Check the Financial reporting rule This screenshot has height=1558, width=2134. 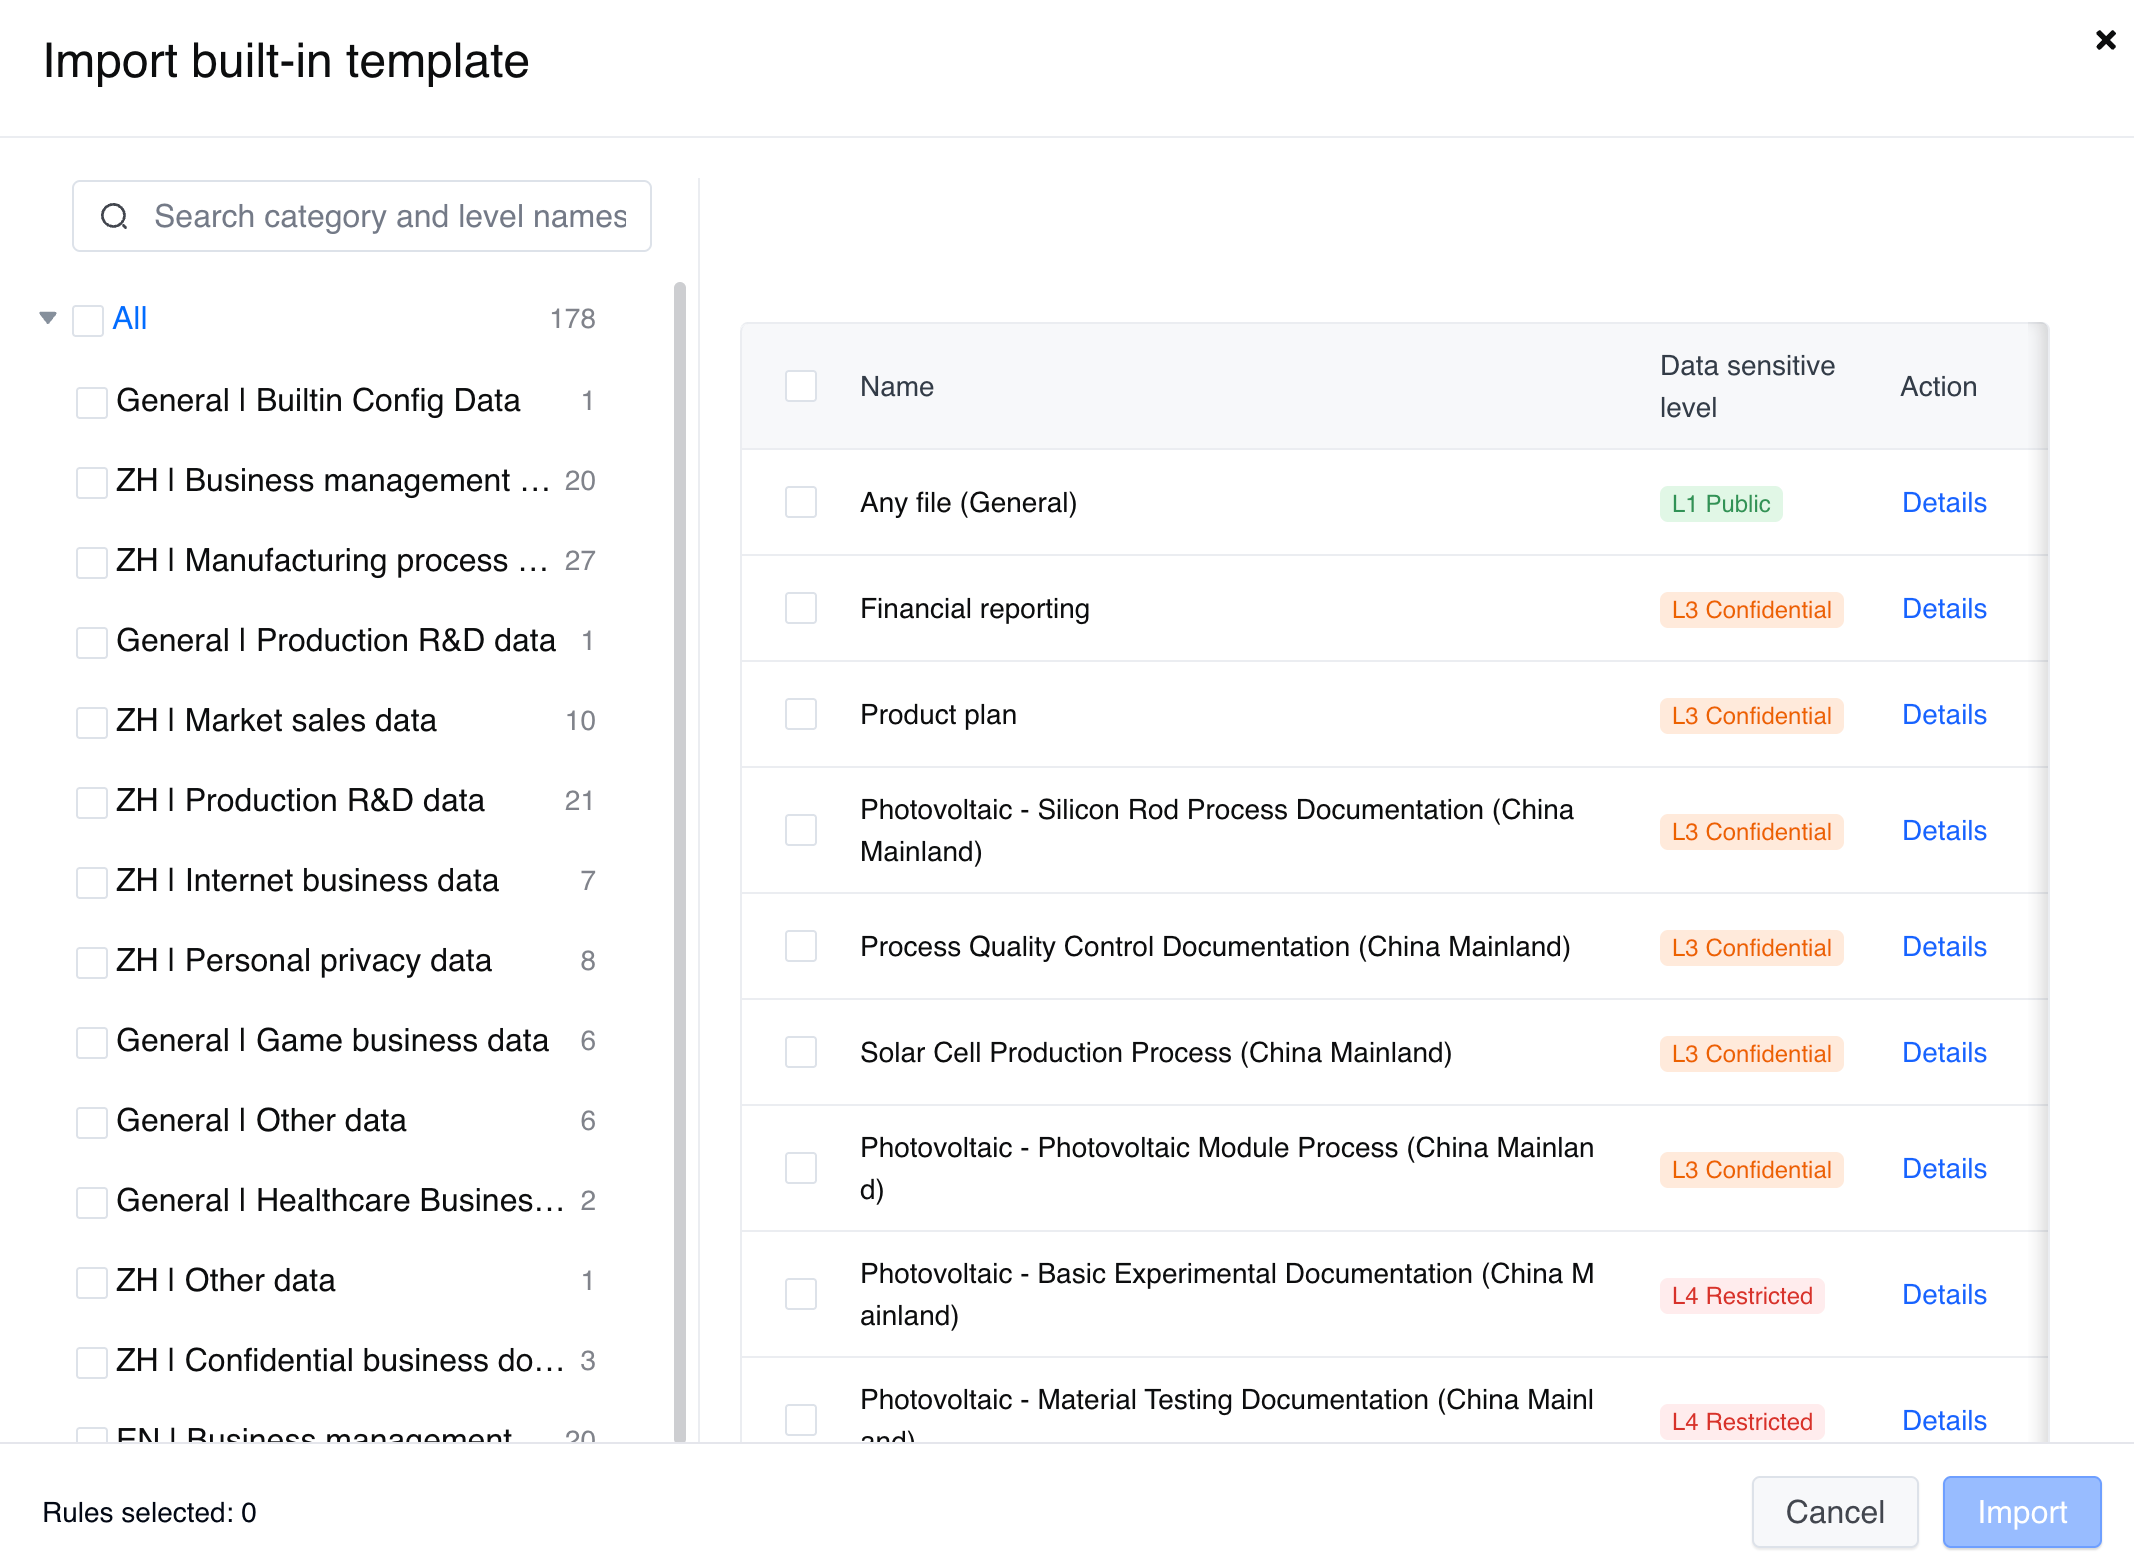click(x=800, y=608)
